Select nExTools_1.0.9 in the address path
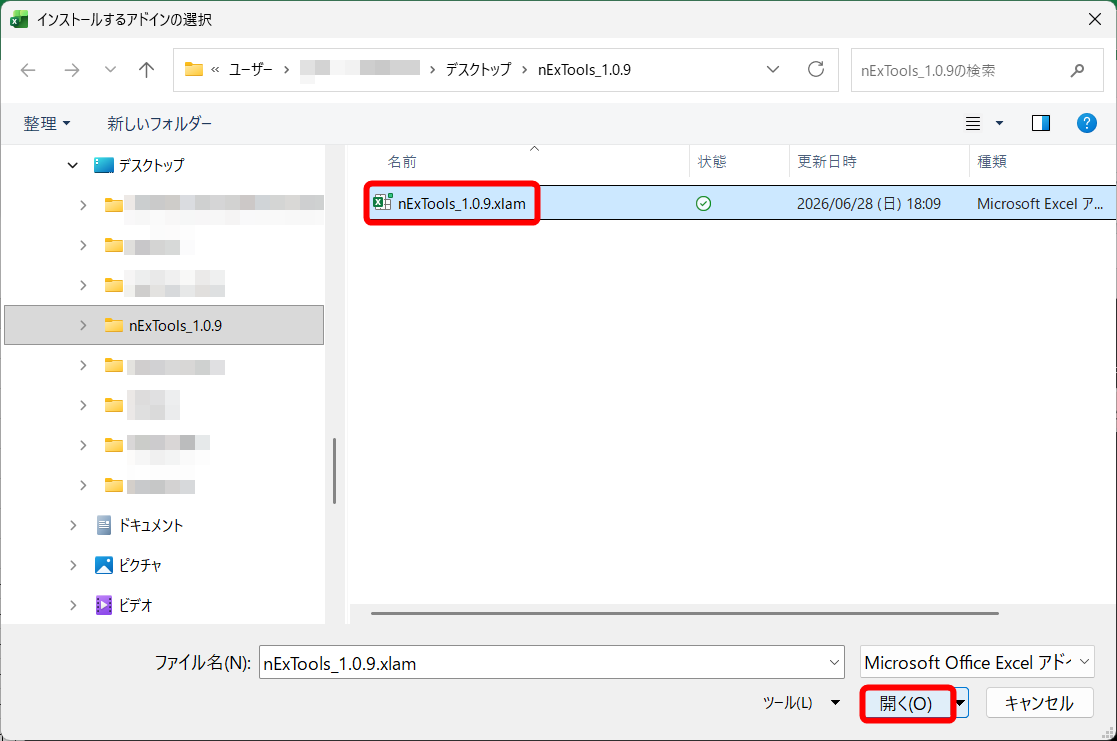The height and width of the screenshot is (741, 1117). point(584,70)
